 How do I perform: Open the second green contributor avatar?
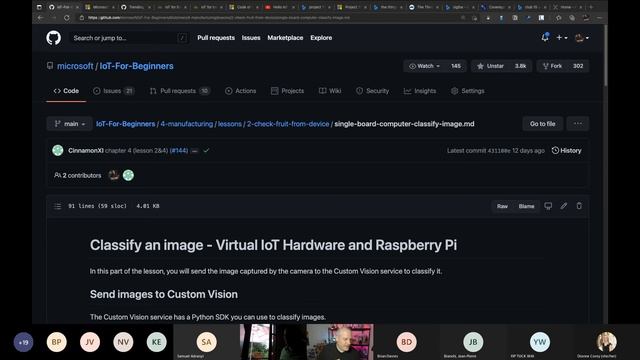click(x=128, y=175)
